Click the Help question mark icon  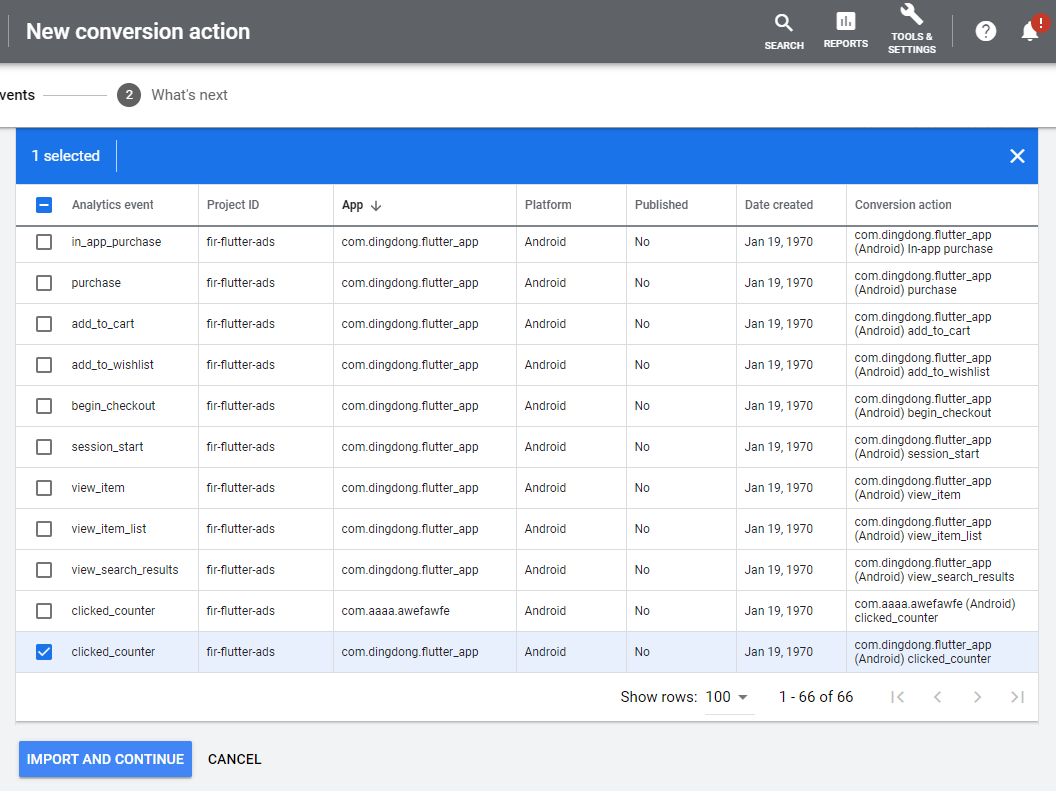(x=986, y=31)
